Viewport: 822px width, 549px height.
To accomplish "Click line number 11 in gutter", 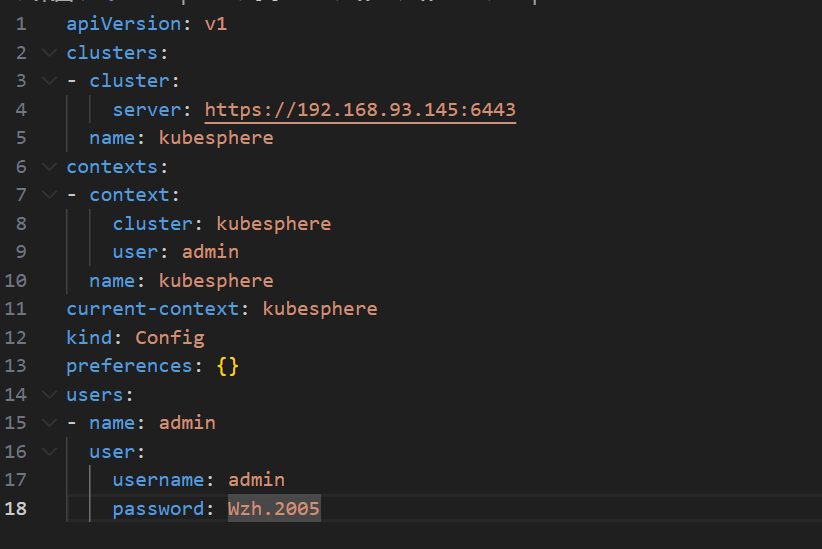I will tap(15, 309).
